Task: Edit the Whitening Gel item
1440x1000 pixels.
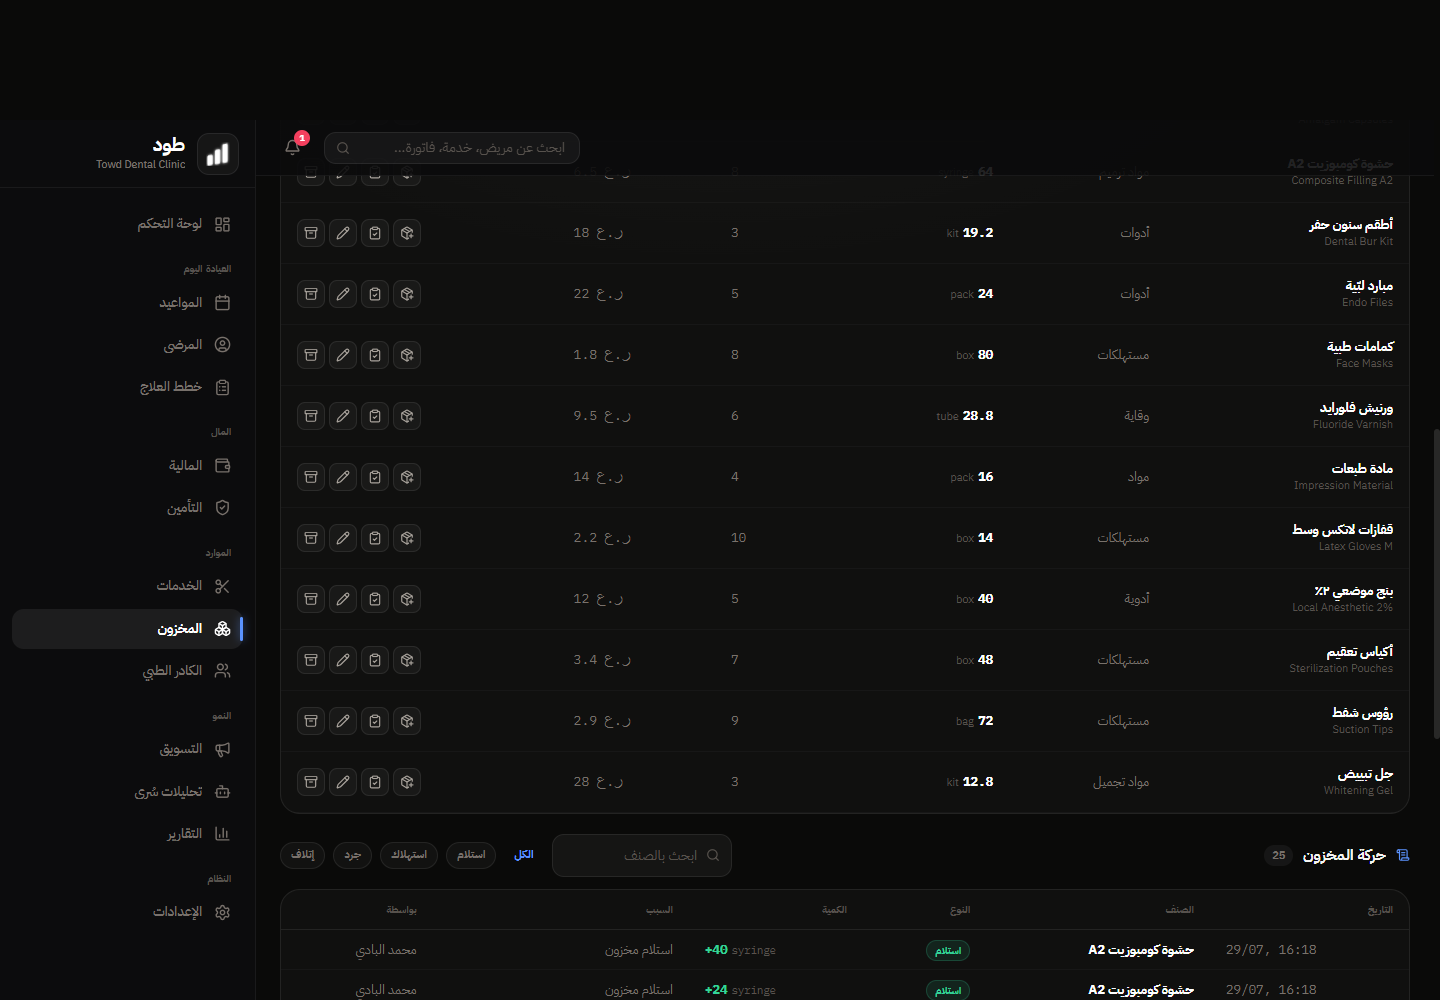Action: click(x=343, y=782)
